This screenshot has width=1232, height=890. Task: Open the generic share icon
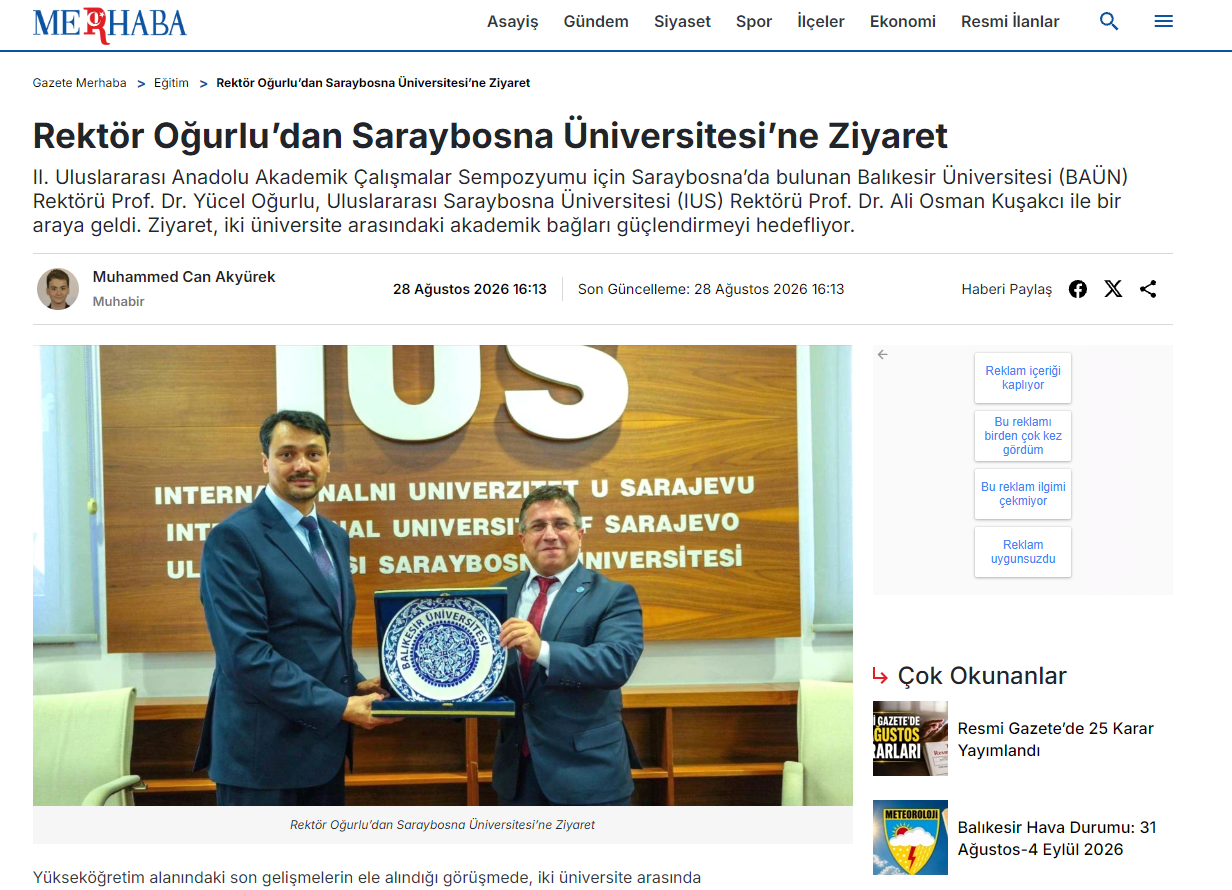(x=1148, y=289)
